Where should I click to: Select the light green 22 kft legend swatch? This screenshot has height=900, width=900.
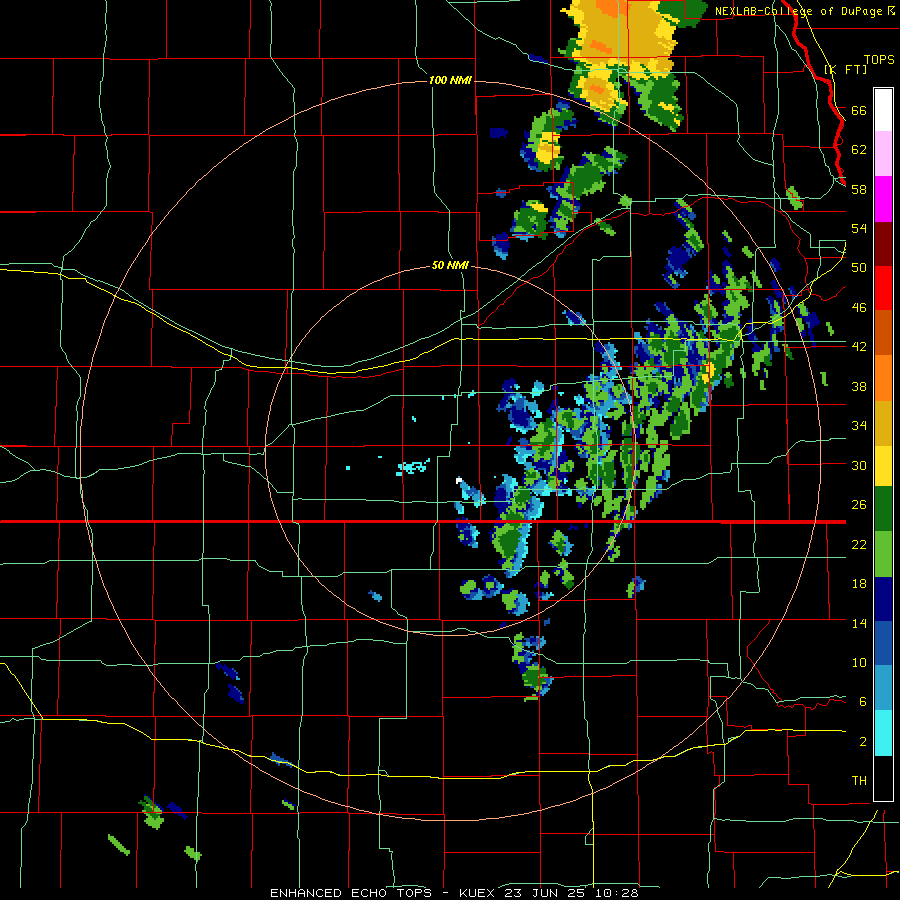(883, 554)
